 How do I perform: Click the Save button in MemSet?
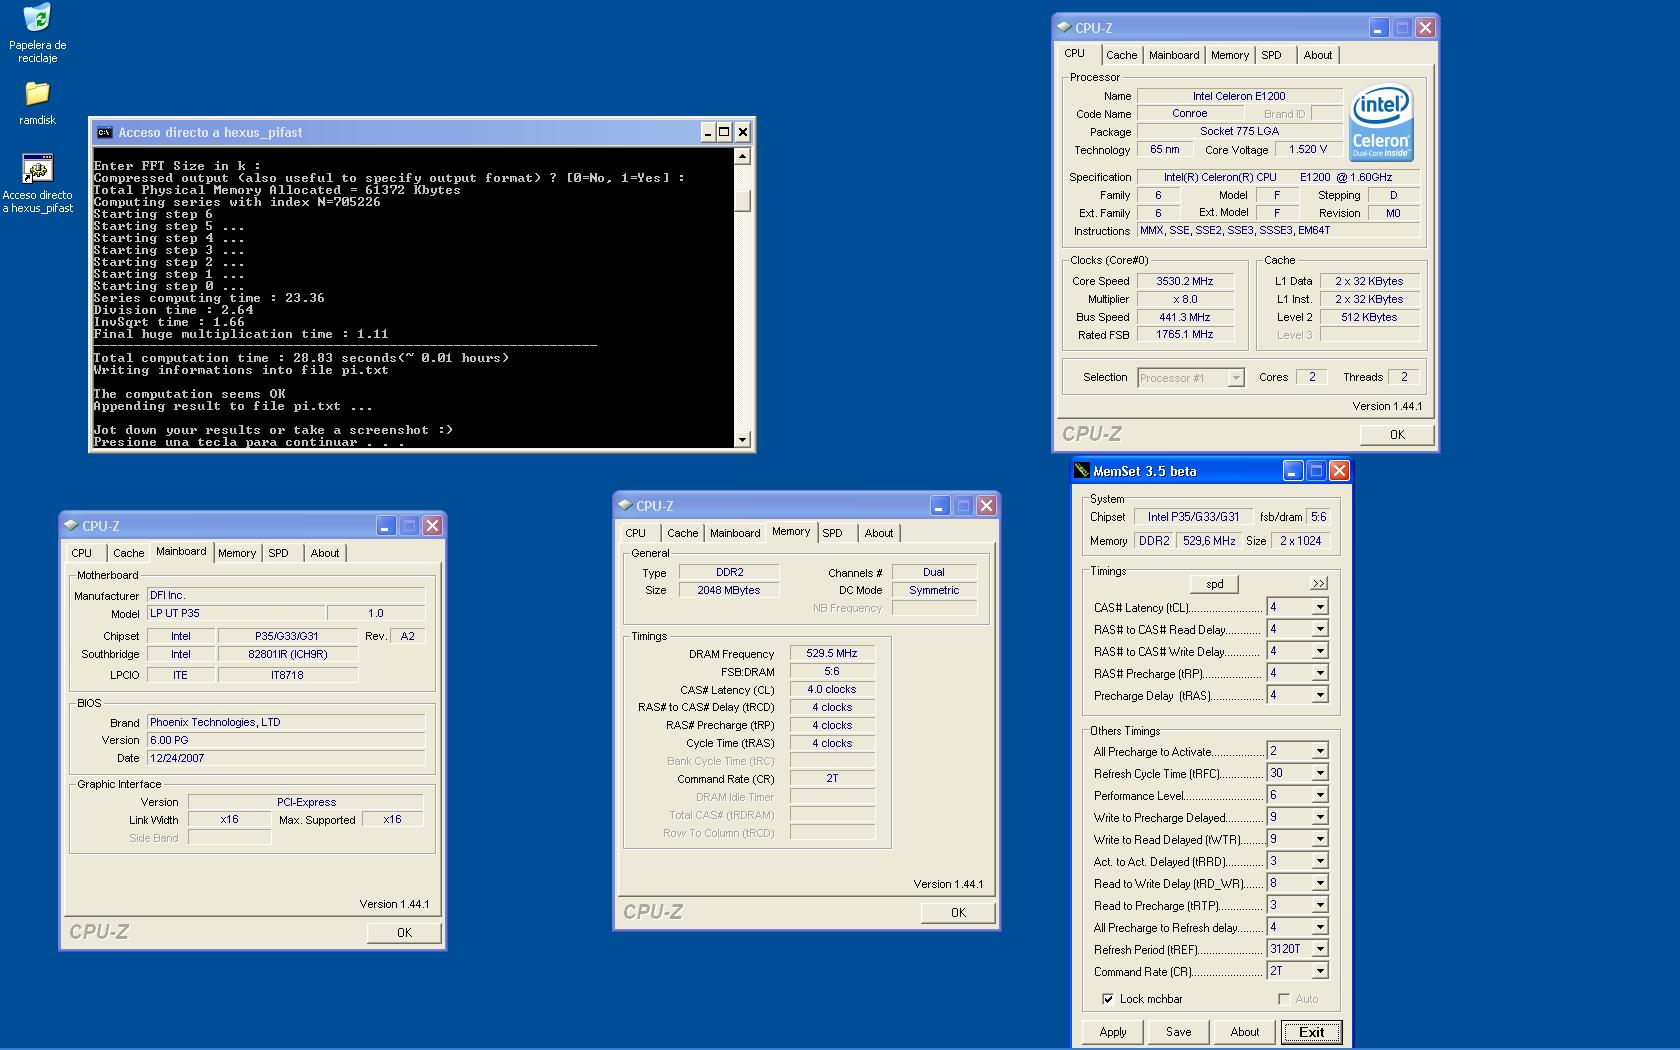[1179, 1032]
